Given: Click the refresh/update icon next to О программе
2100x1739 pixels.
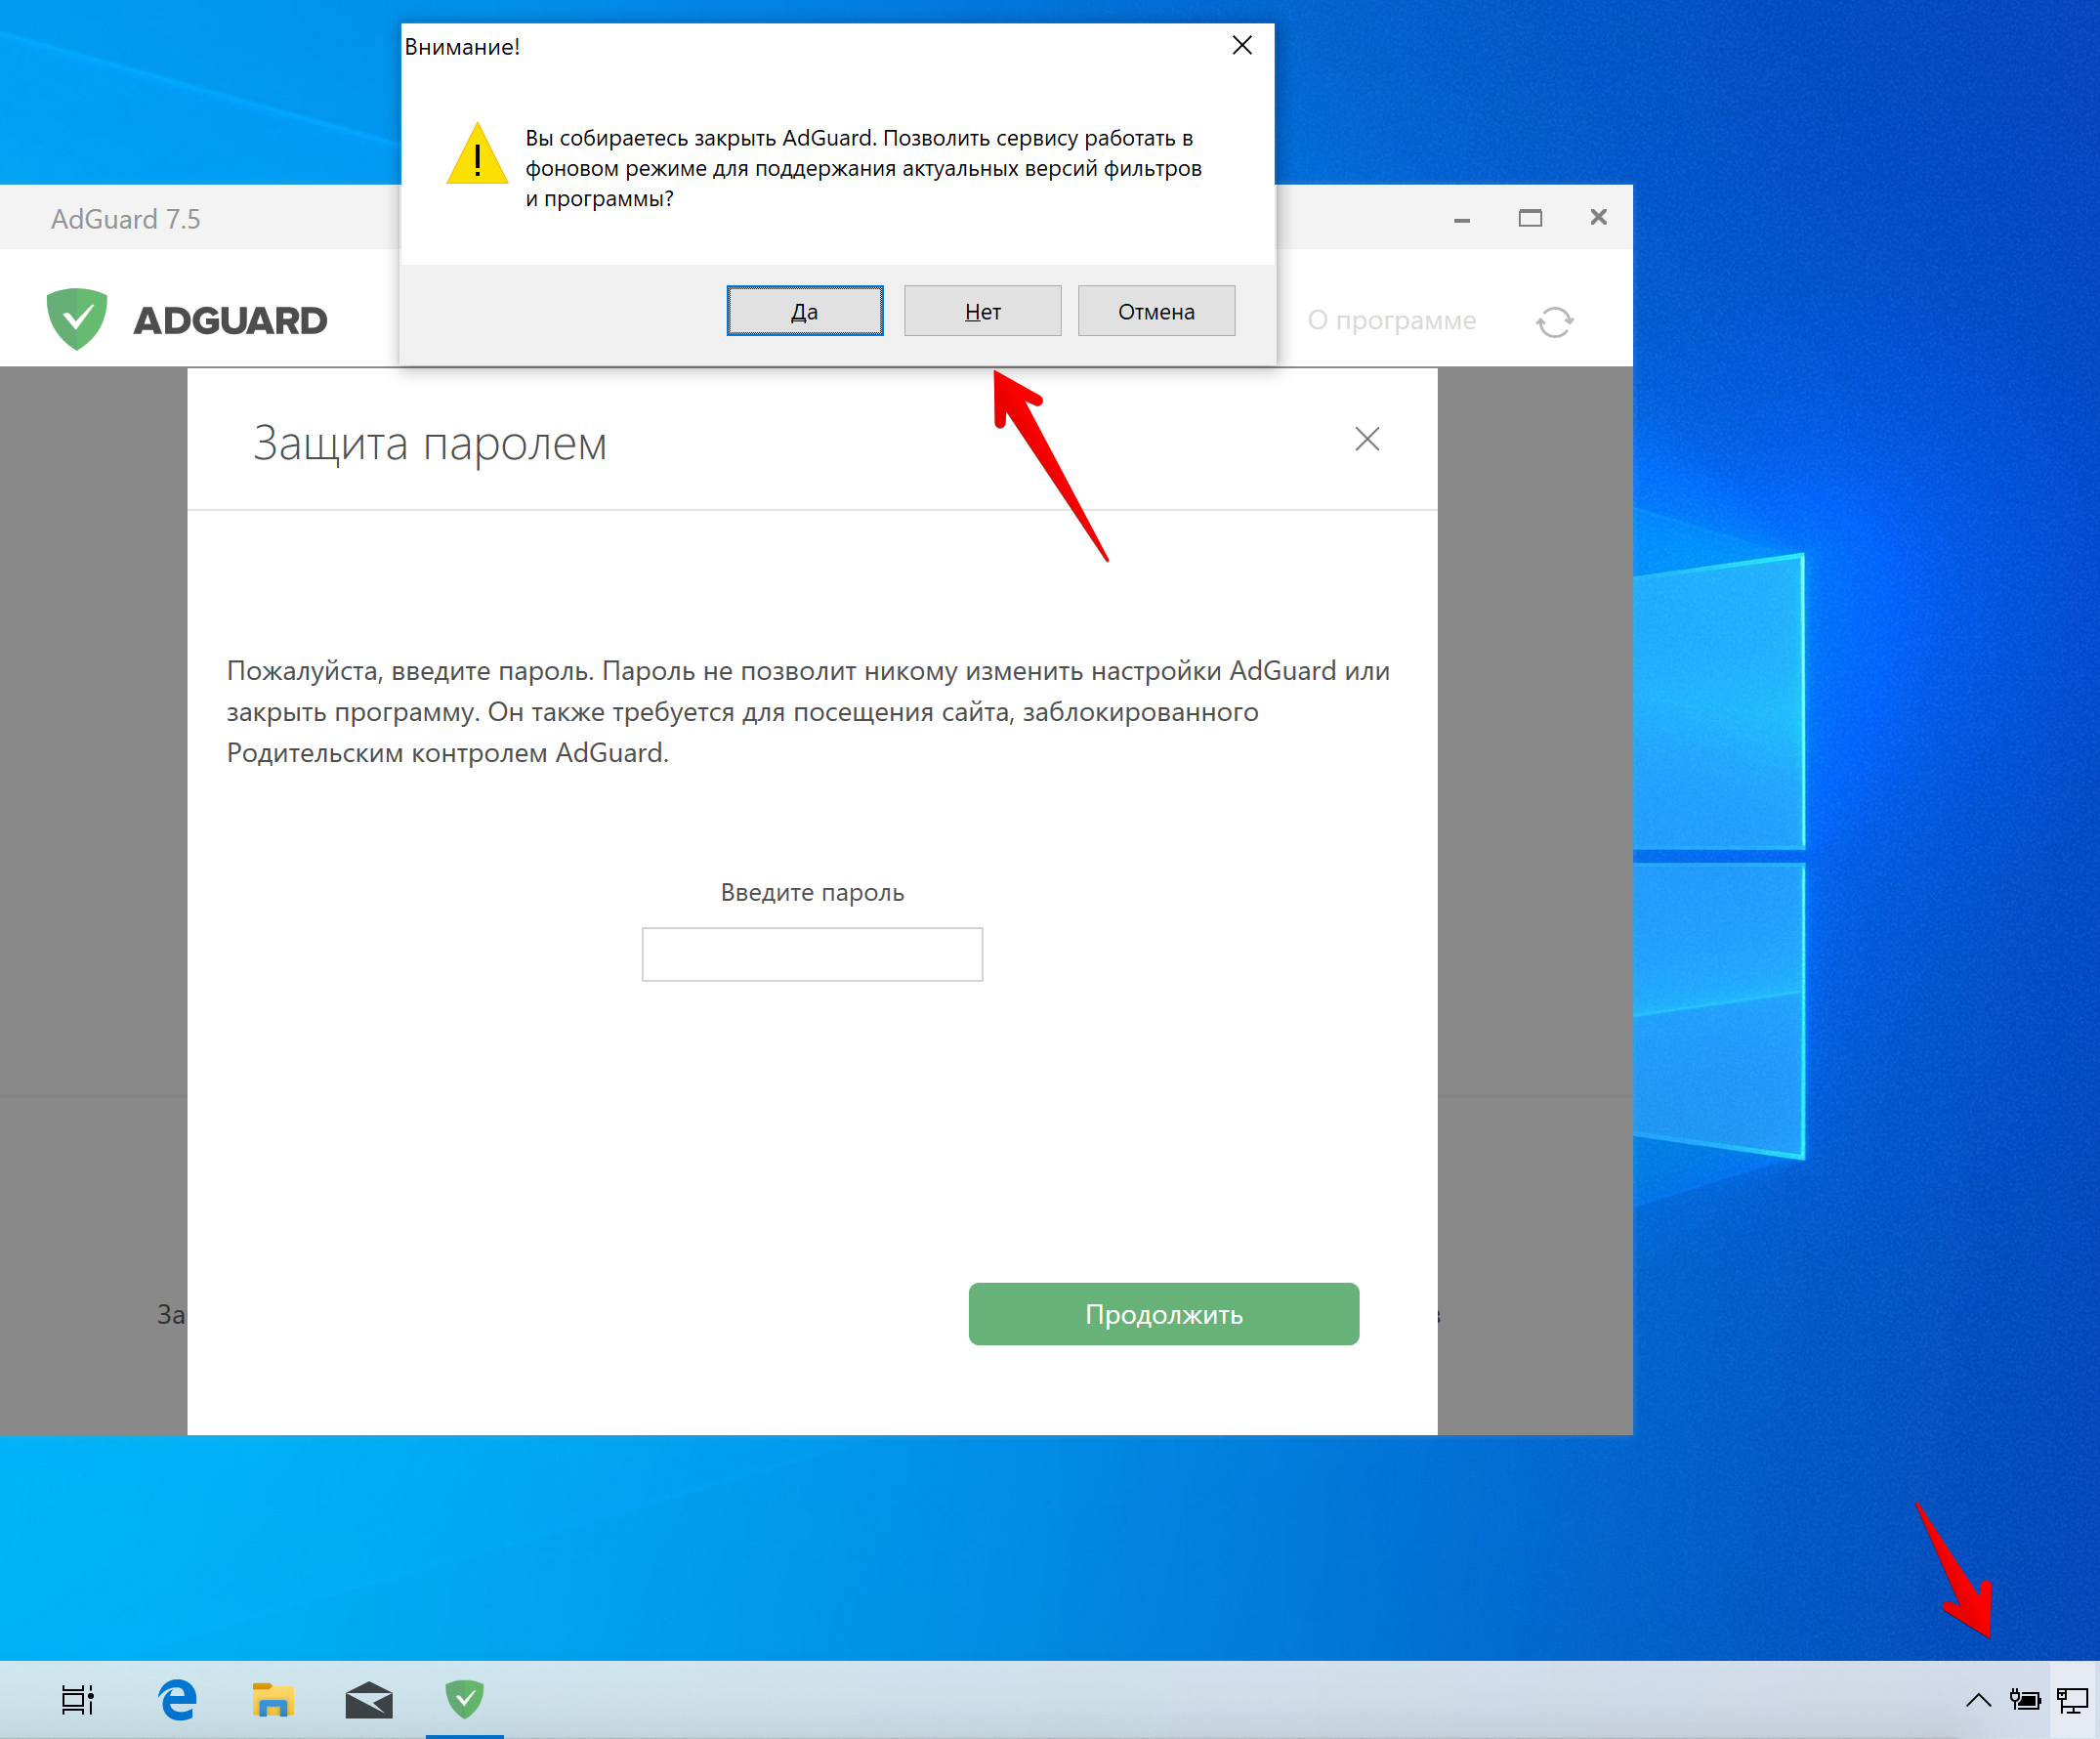Looking at the screenshot, I should click(1554, 320).
